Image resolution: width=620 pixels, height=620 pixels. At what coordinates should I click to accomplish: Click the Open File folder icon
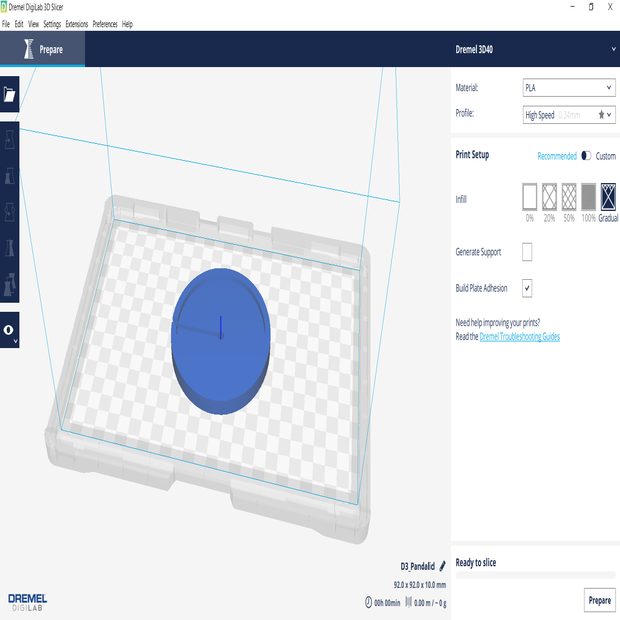click(x=9, y=95)
